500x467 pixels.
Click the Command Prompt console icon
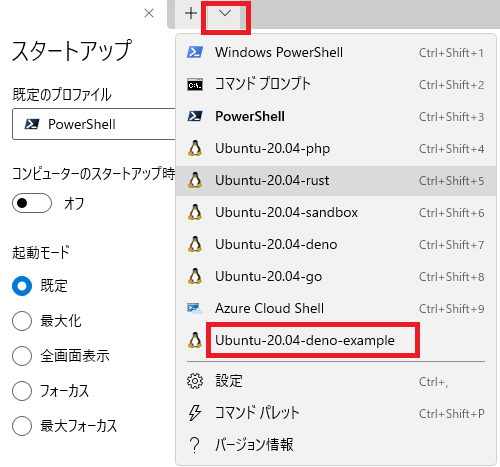(x=195, y=84)
